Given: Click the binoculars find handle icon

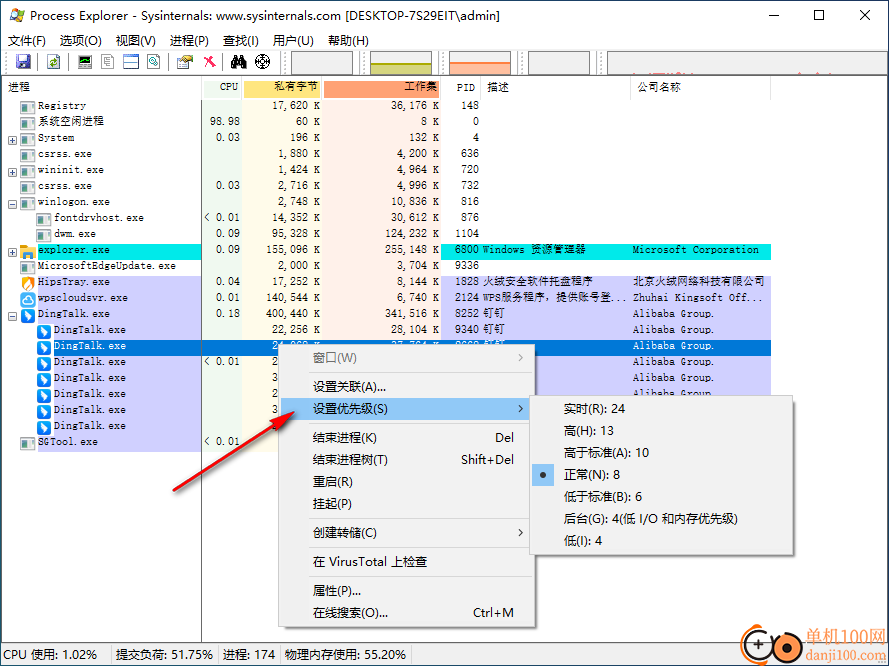Looking at the screenshot, I should pos(239,62).
